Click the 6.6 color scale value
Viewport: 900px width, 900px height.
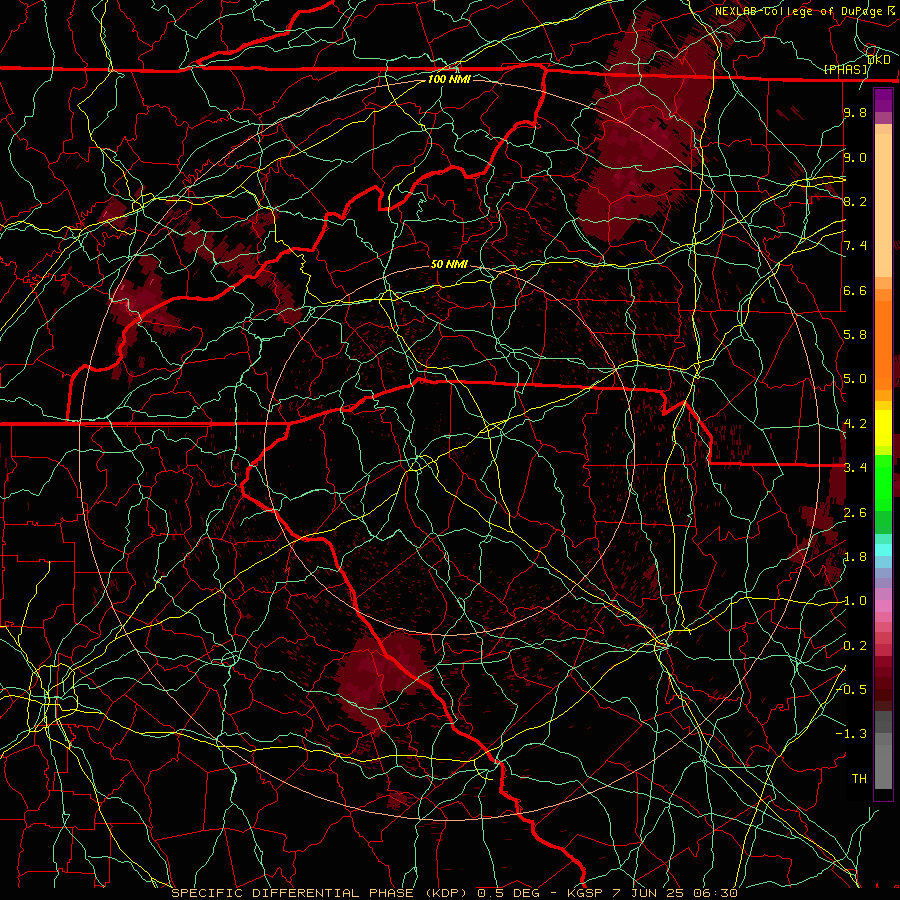point(855,290)
